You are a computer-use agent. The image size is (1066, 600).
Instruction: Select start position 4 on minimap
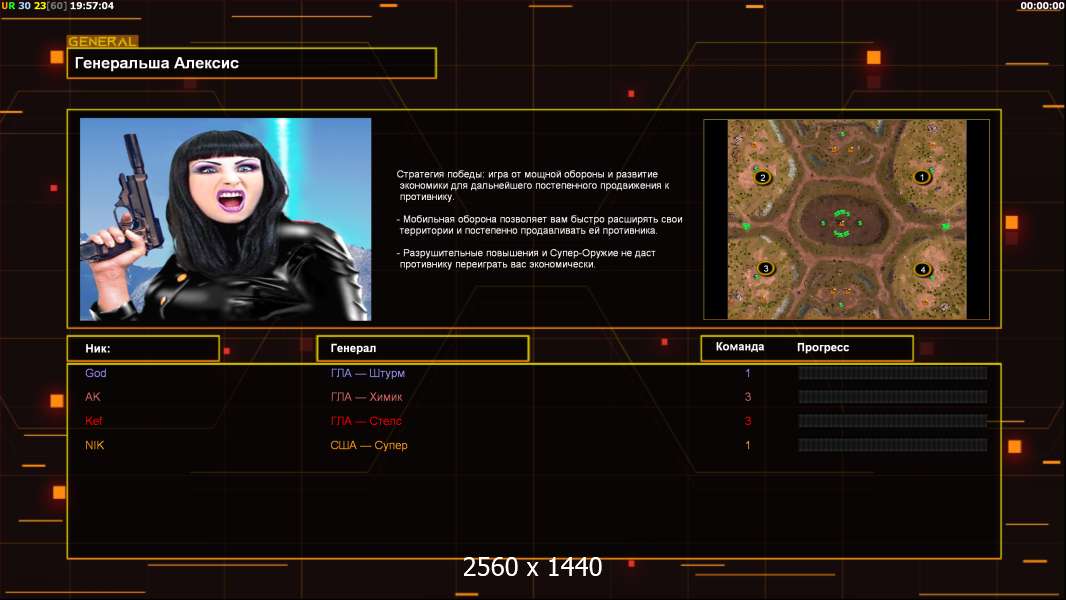click(x=922, y=269)
